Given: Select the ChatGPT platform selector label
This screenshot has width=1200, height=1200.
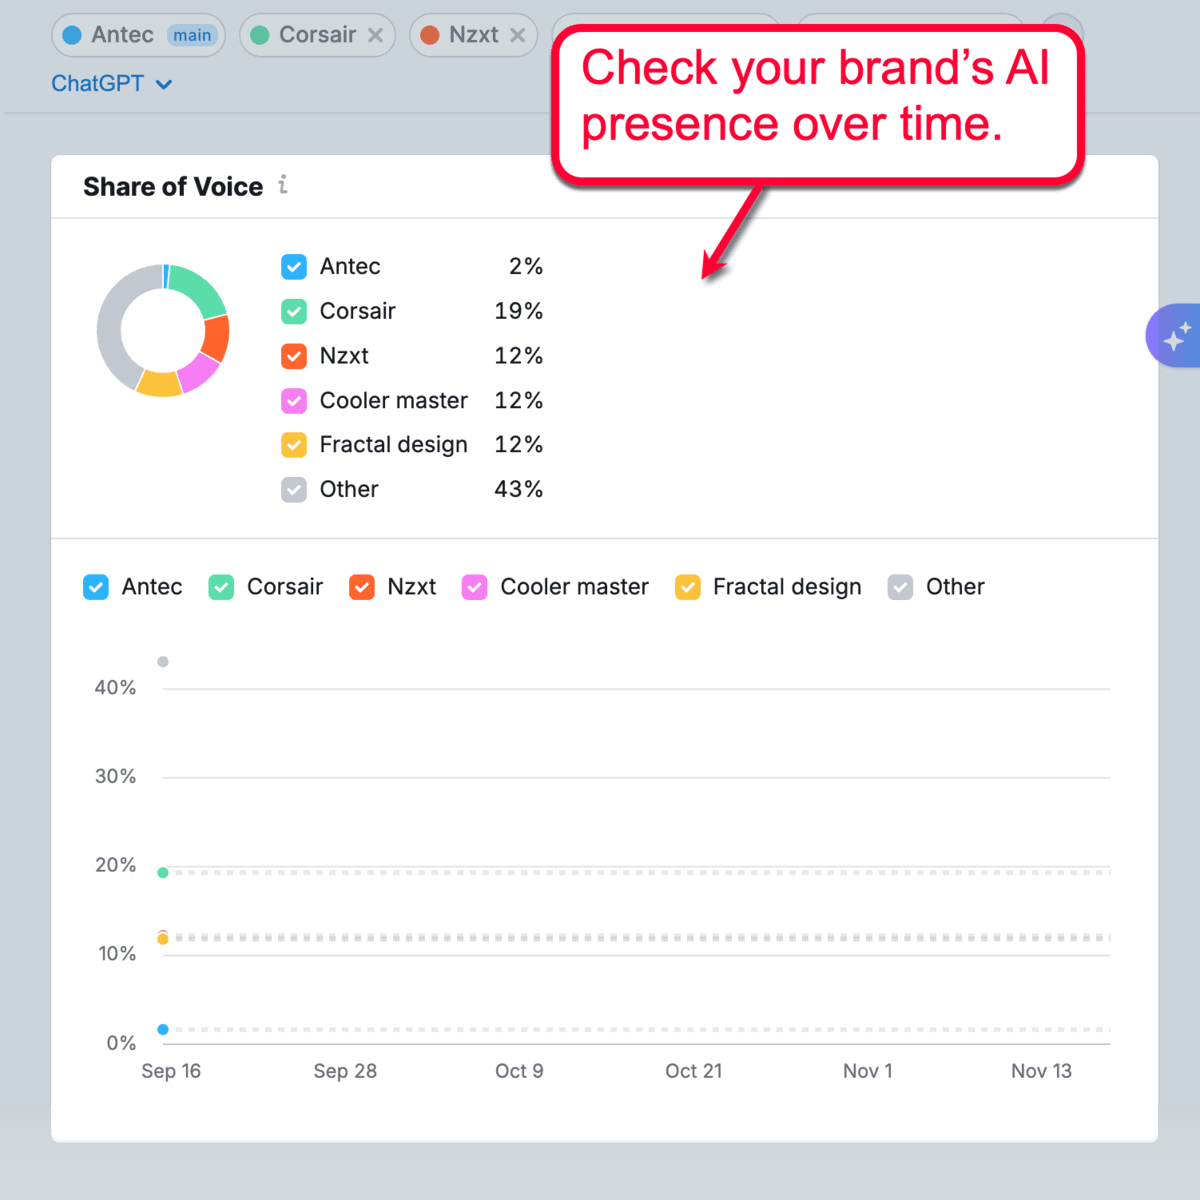Looking at the screenshot, I should click(98, 84).
